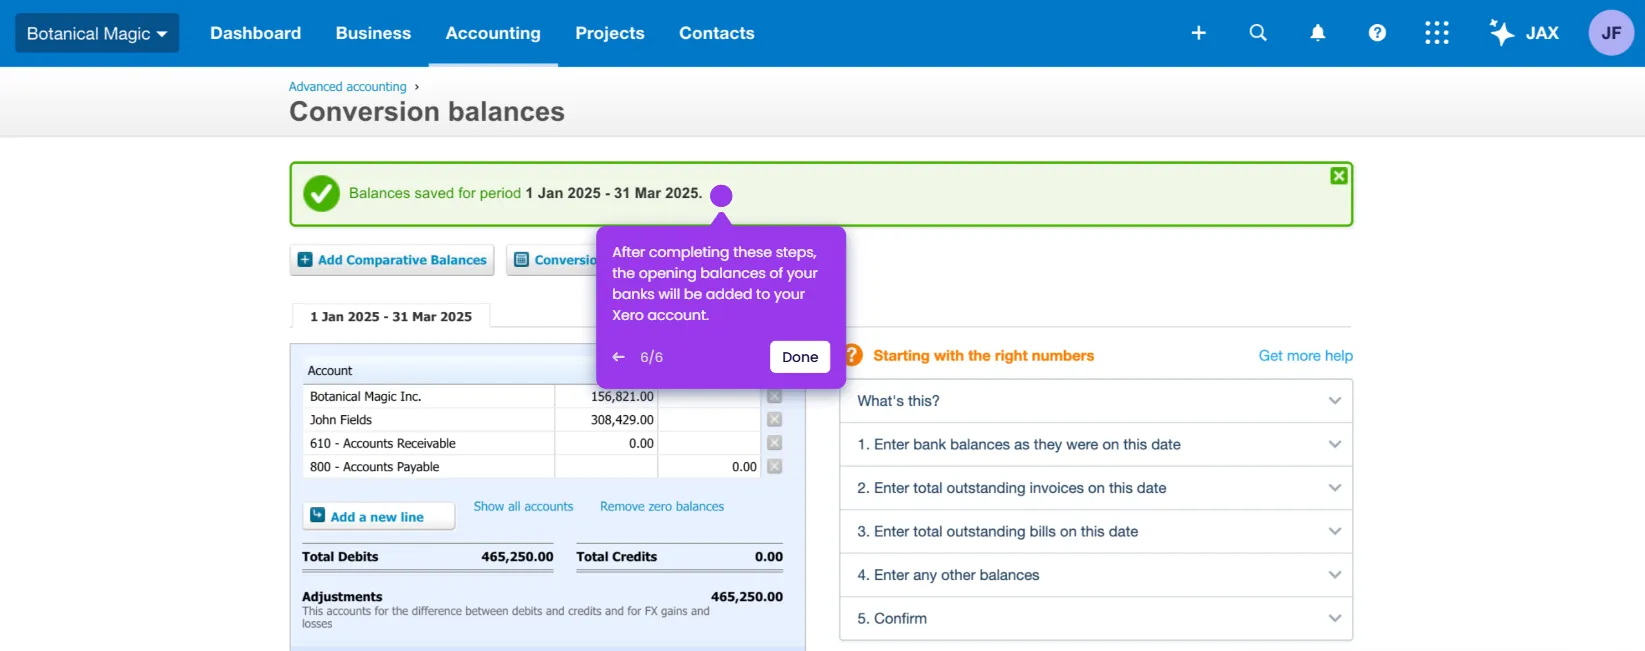Expand step 3 total outstanding bills

pyautogui.click(x=1096, y=531)
